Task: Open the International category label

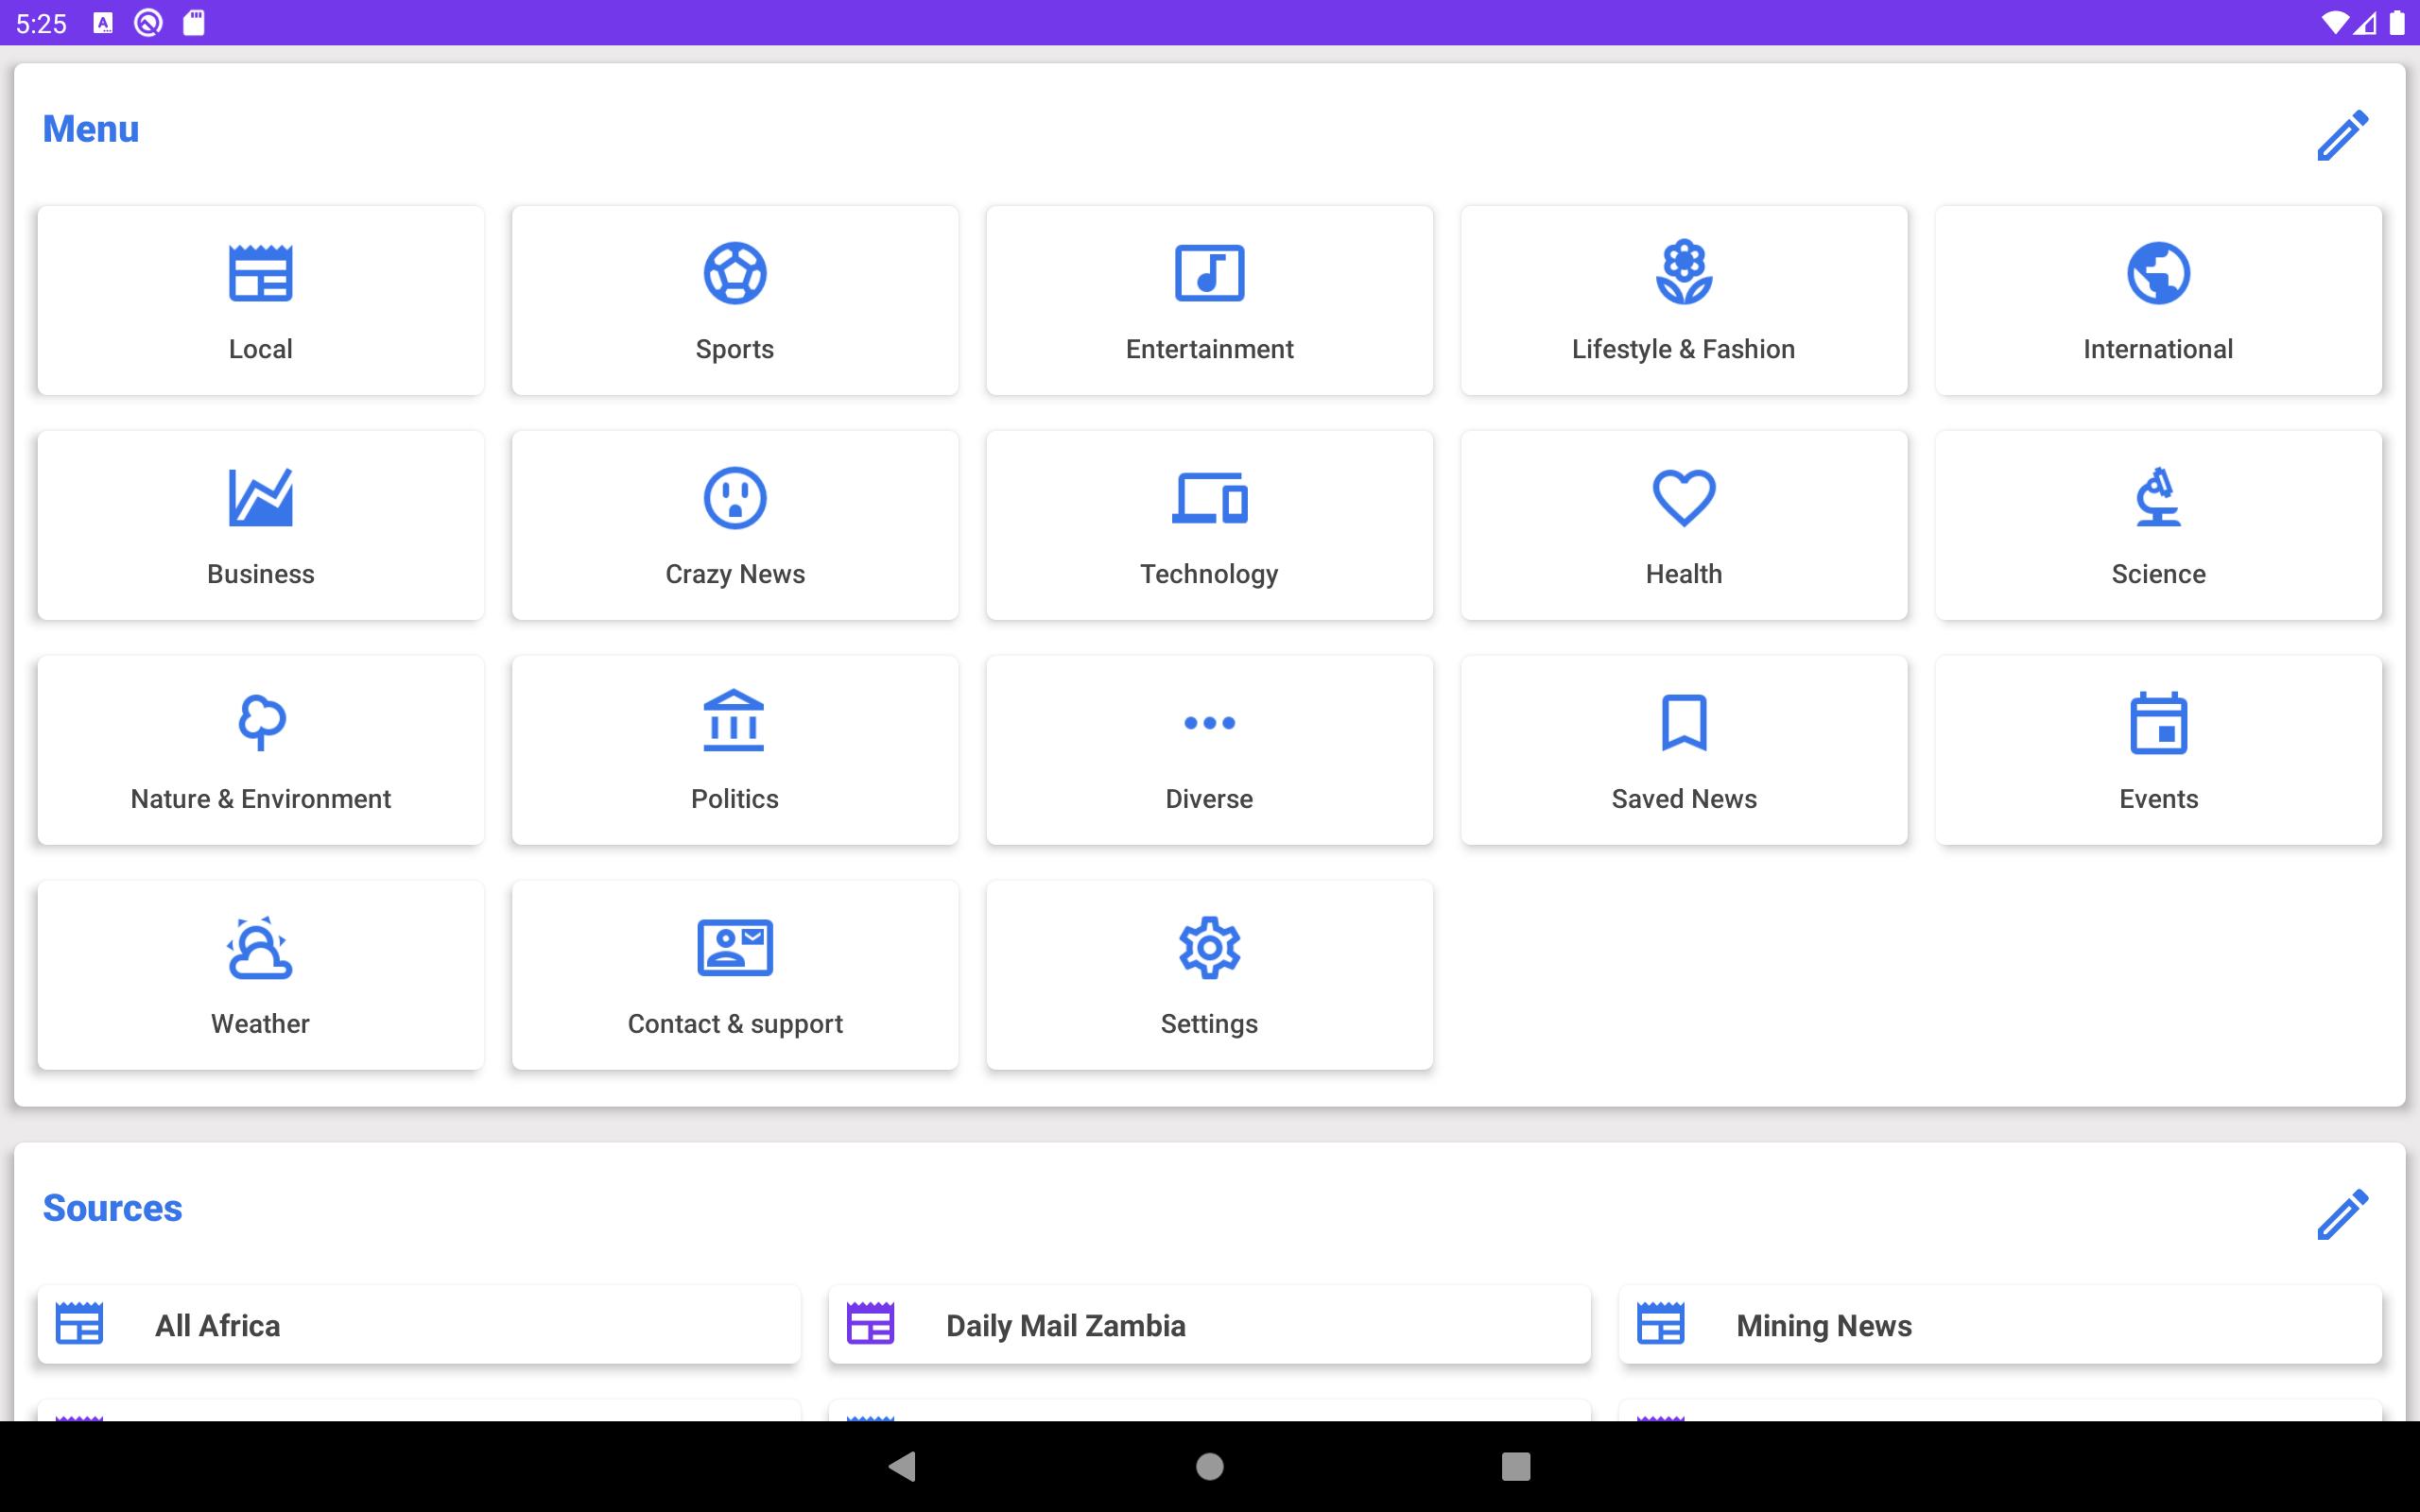Action: click(x=2158, y=349)
